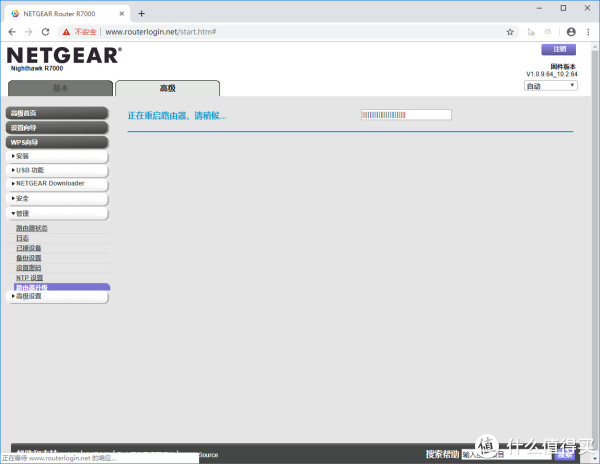Click the 正在重启路由器 status text
The height and width of the screenshot is (464, 600).
coord(177,116)
